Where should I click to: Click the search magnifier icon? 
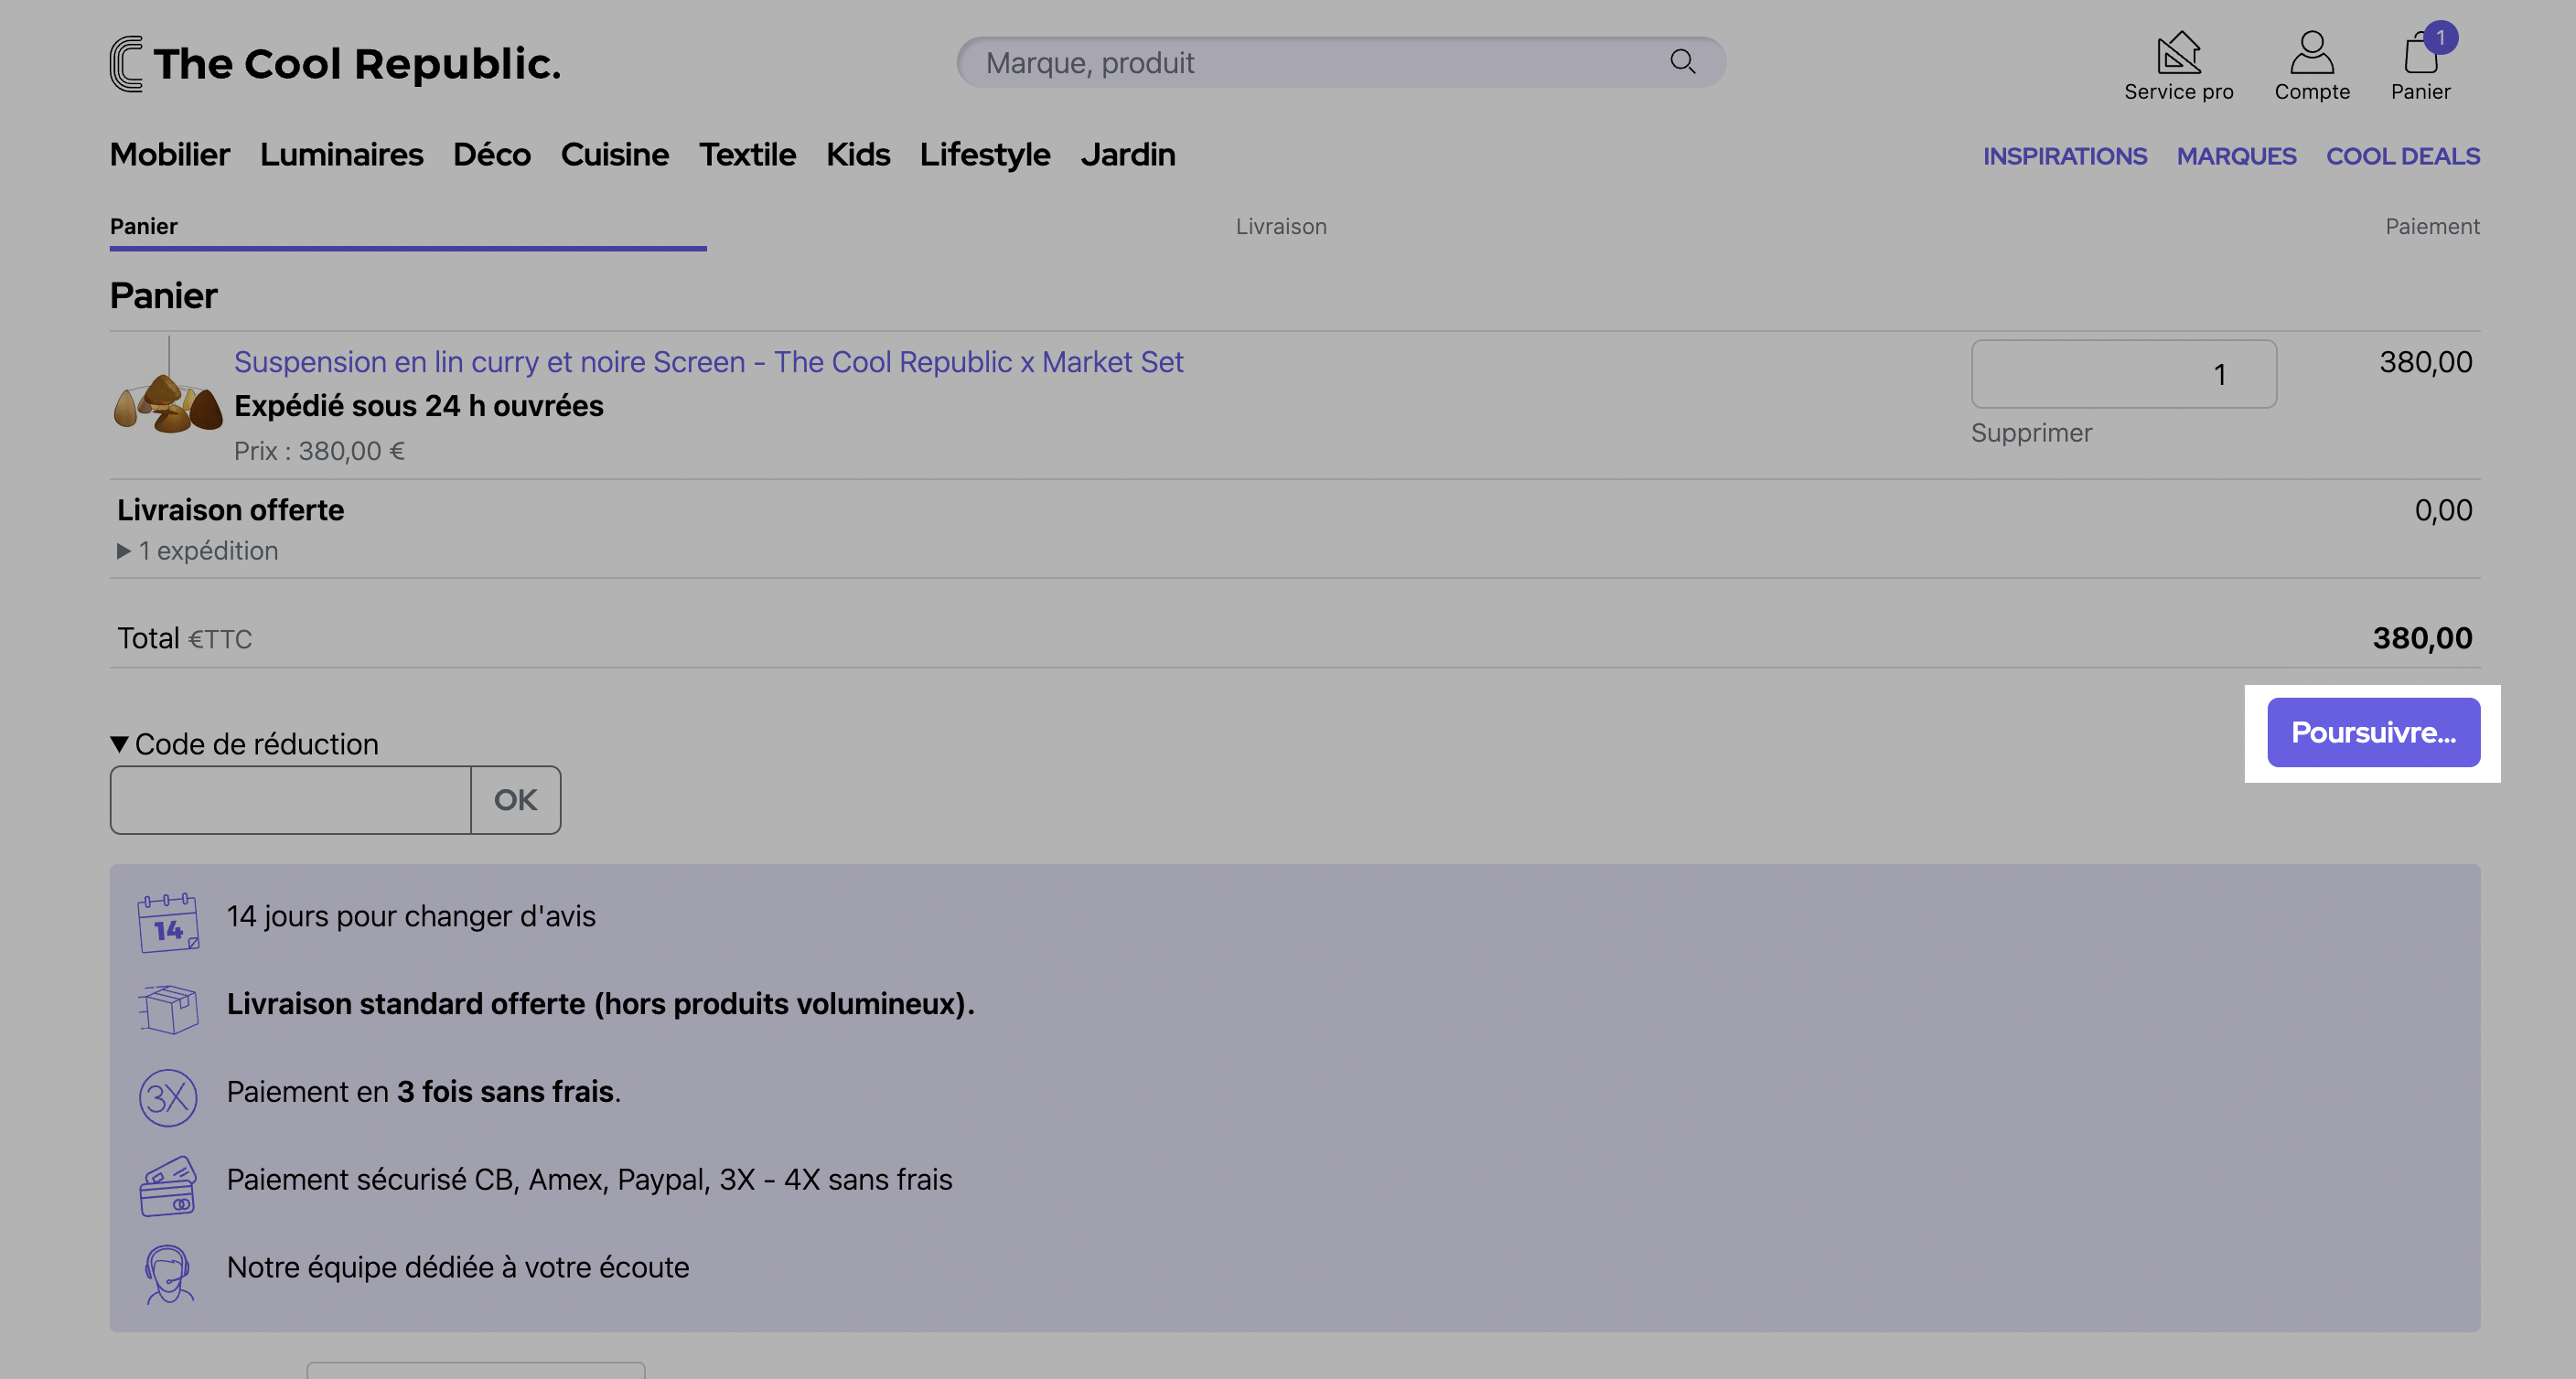pos(1682,62)
